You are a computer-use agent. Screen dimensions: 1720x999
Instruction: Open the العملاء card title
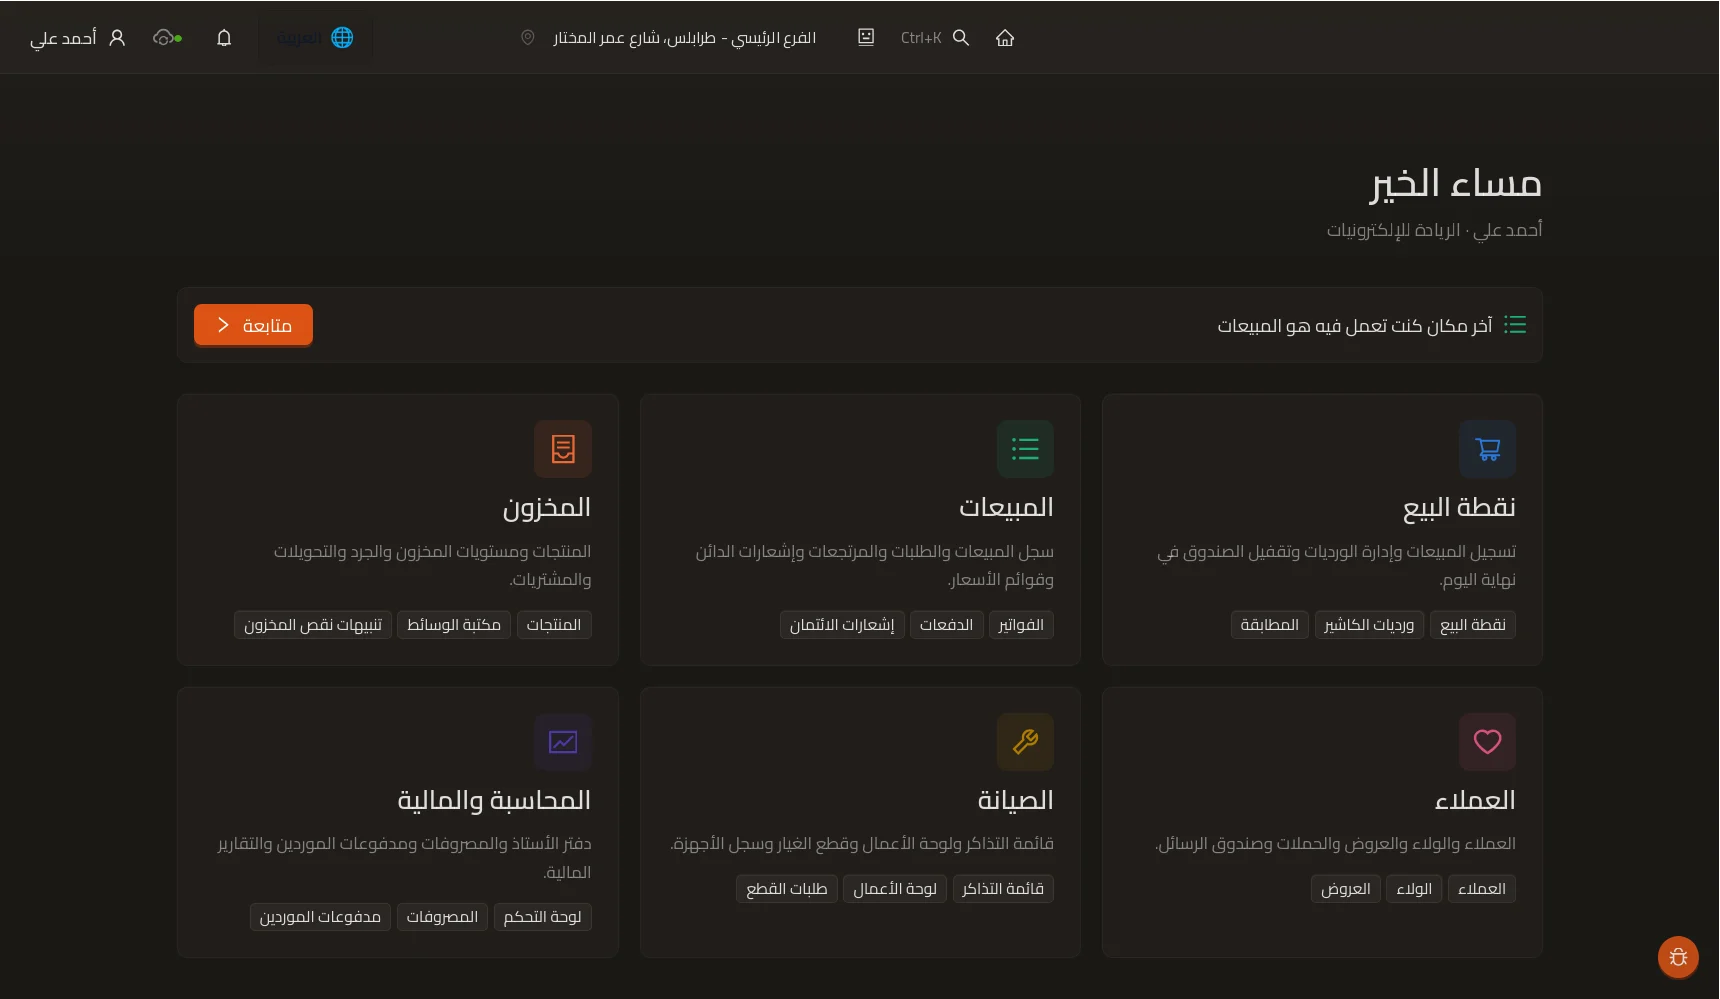click(x=1475, y=801)
